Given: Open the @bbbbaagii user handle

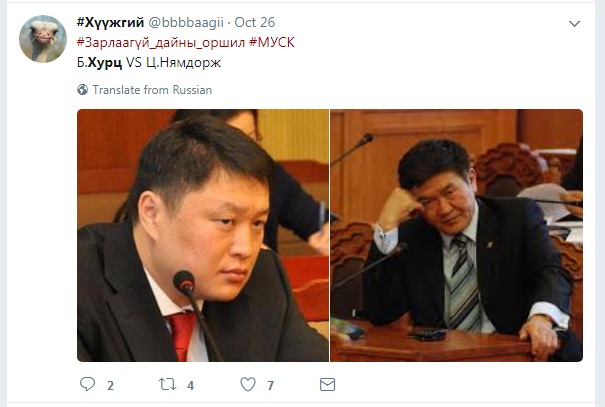Looking at the screenshot, I should (x=186, y=22).
